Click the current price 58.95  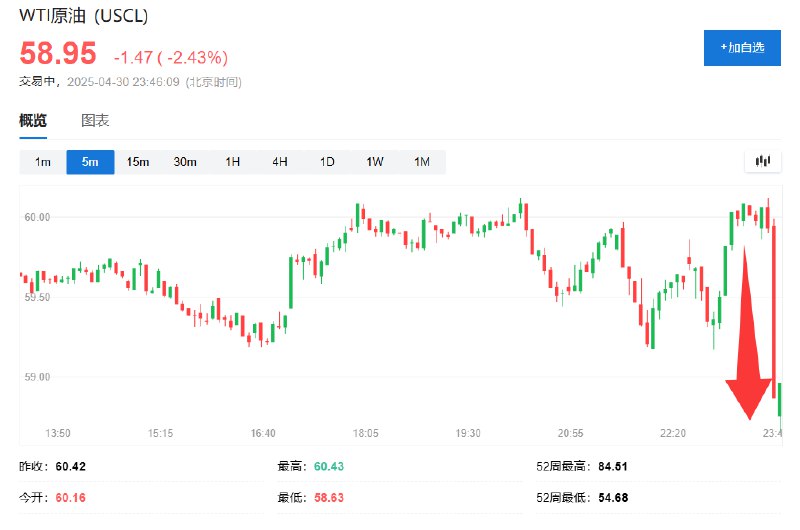coord(58,53)
